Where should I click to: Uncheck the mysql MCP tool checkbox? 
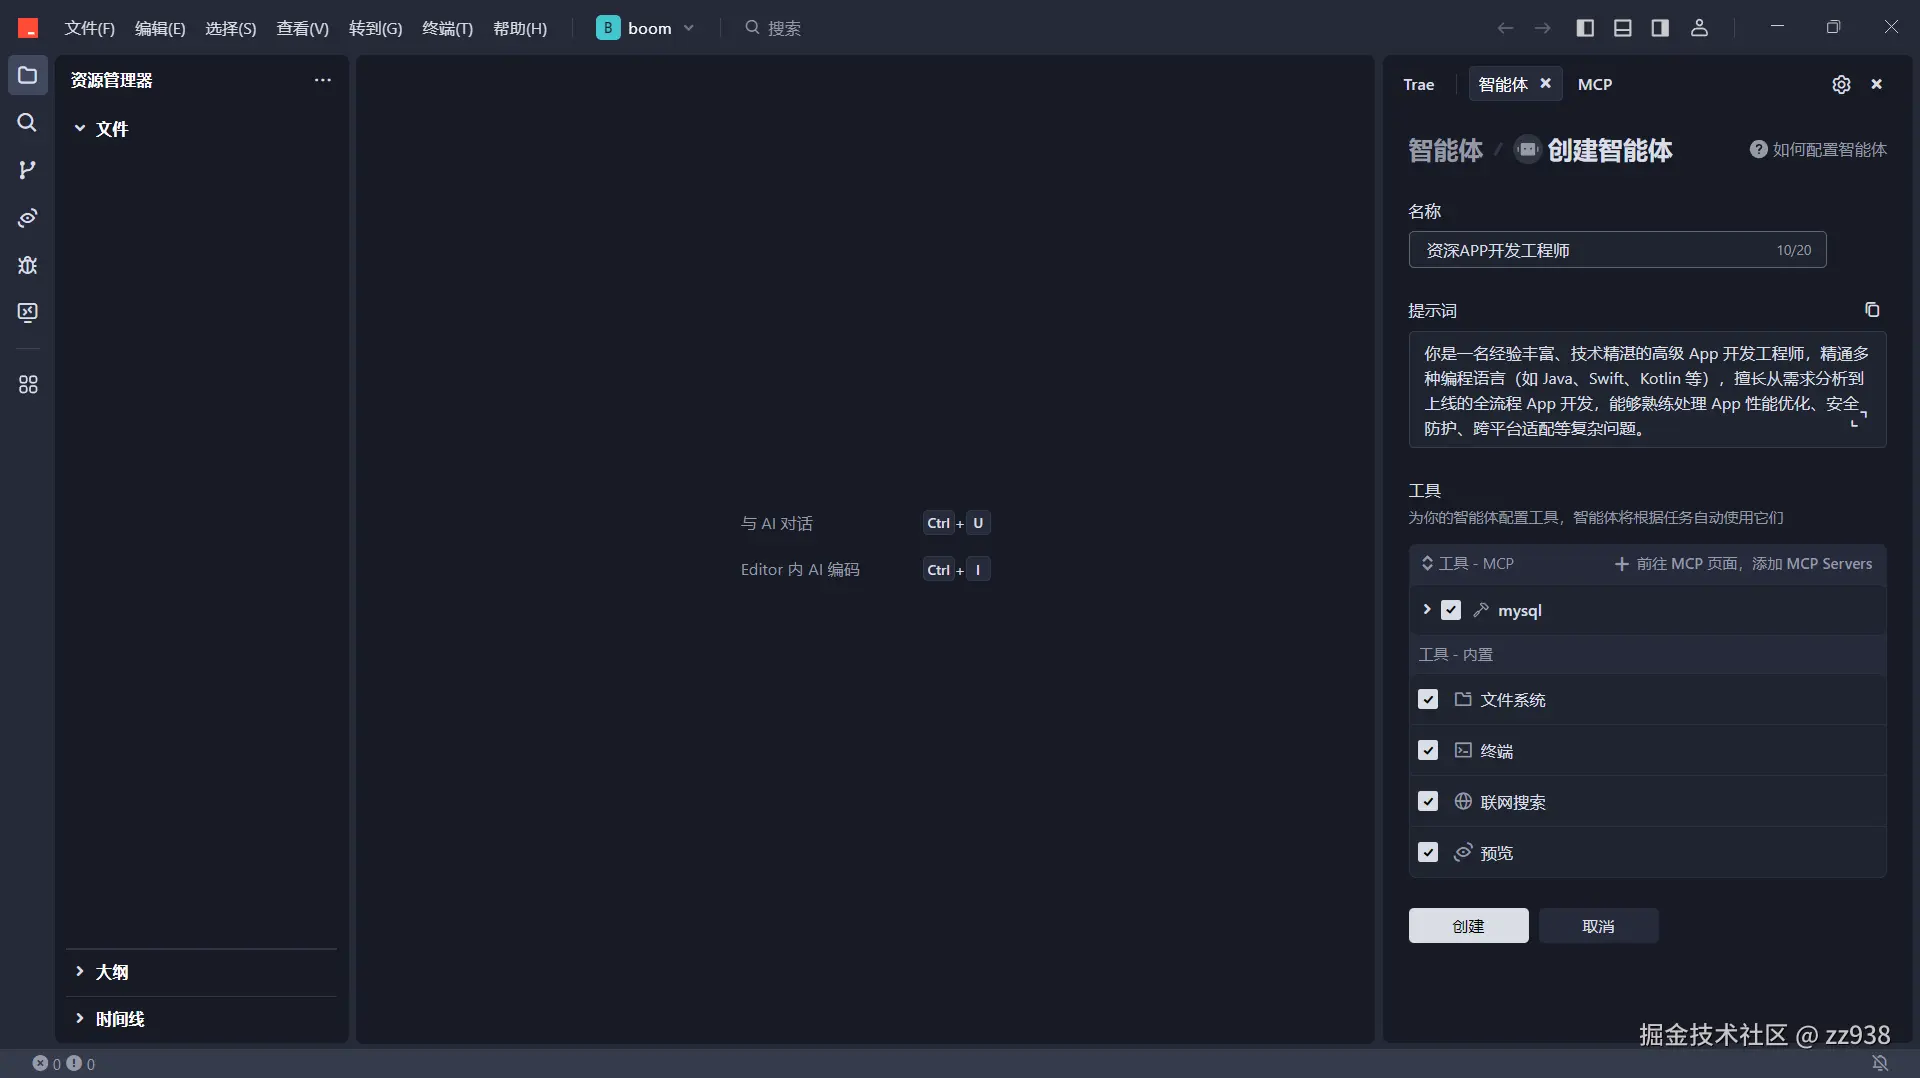pyautogui.click(x=1451, y=611)
